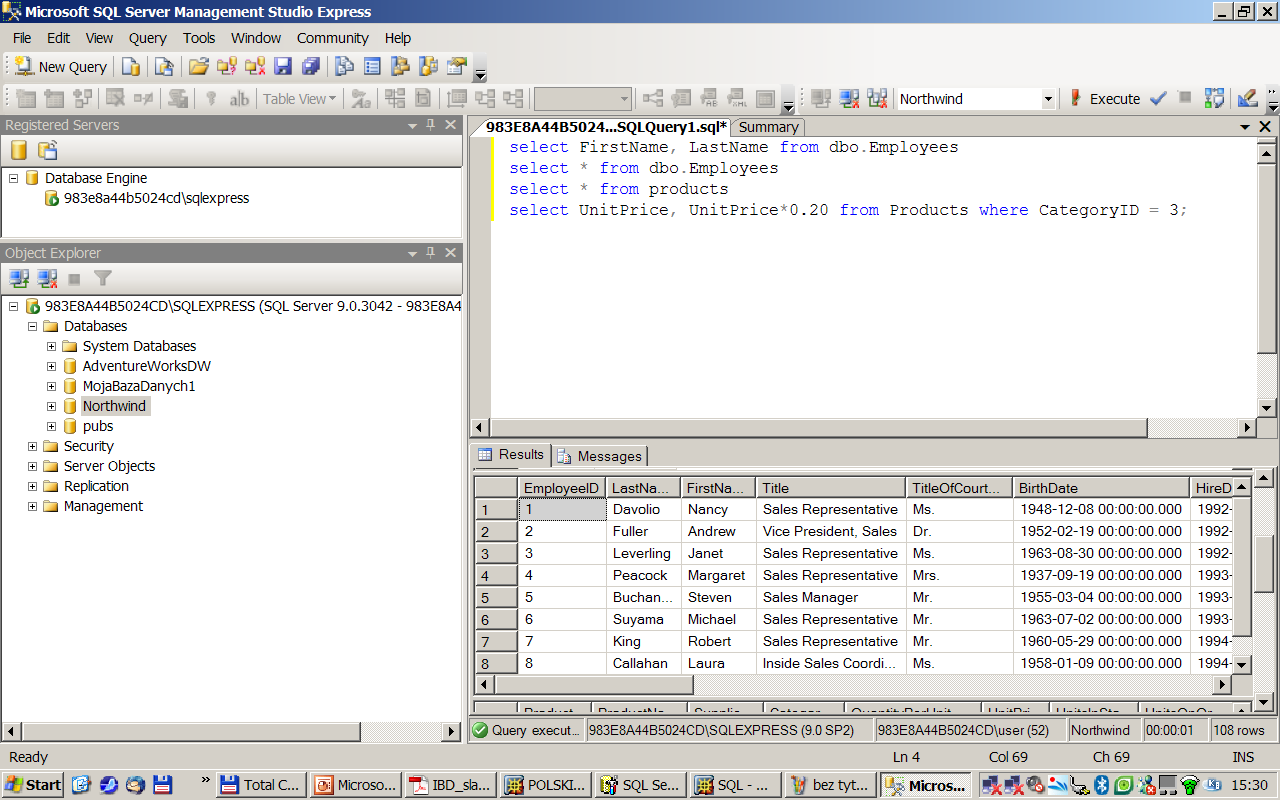
Task: Click the Title column header
Action: click(831, 488)
